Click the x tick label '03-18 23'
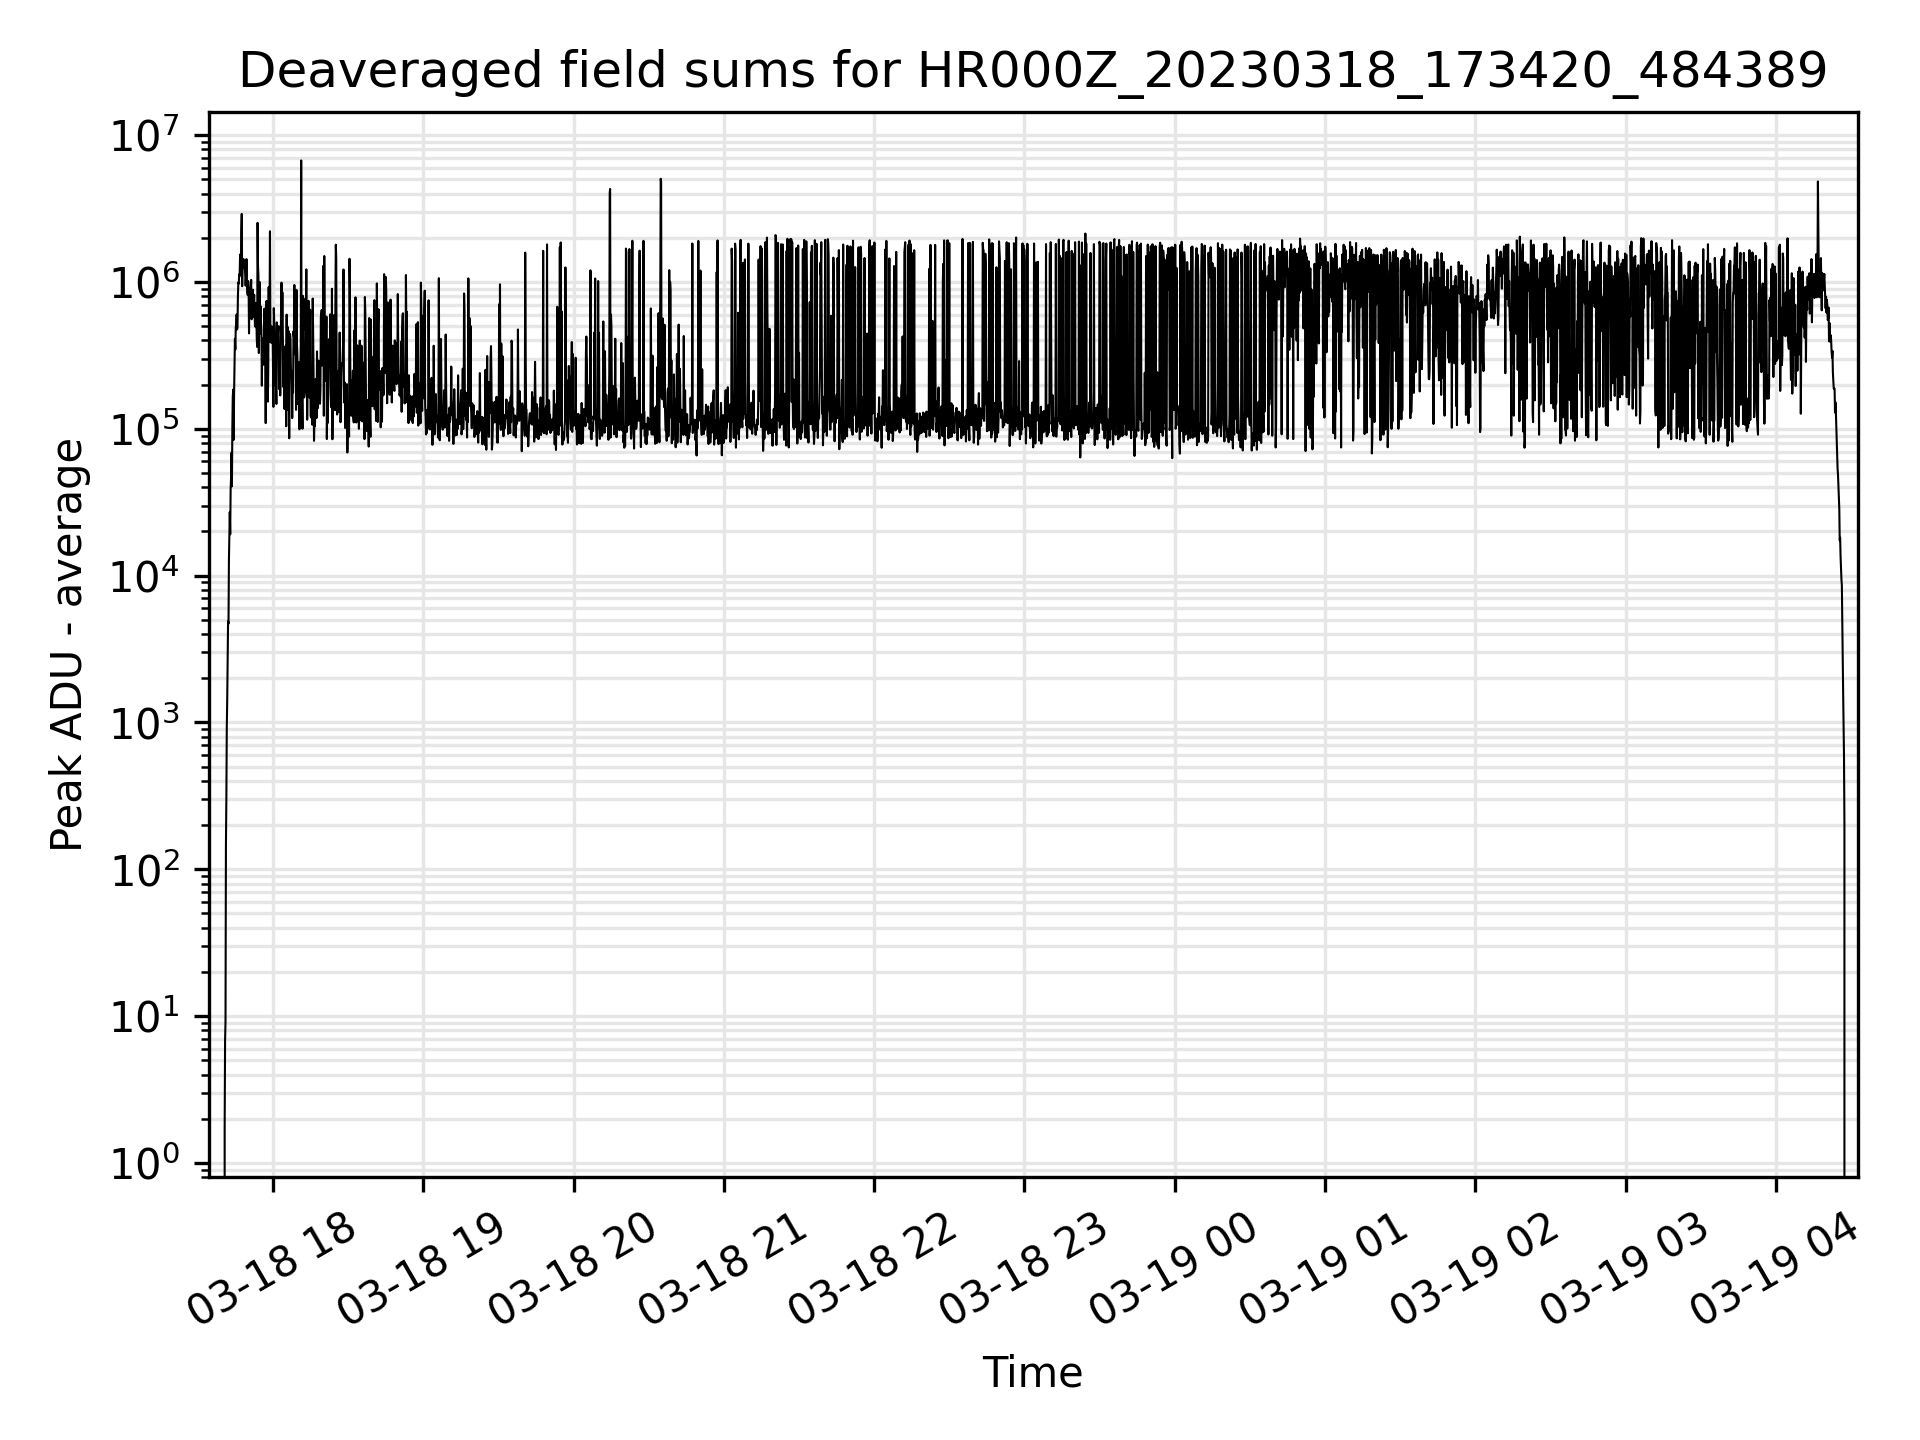The height and width of the screenshot is (1440, 1920). click(1023, 1270)
